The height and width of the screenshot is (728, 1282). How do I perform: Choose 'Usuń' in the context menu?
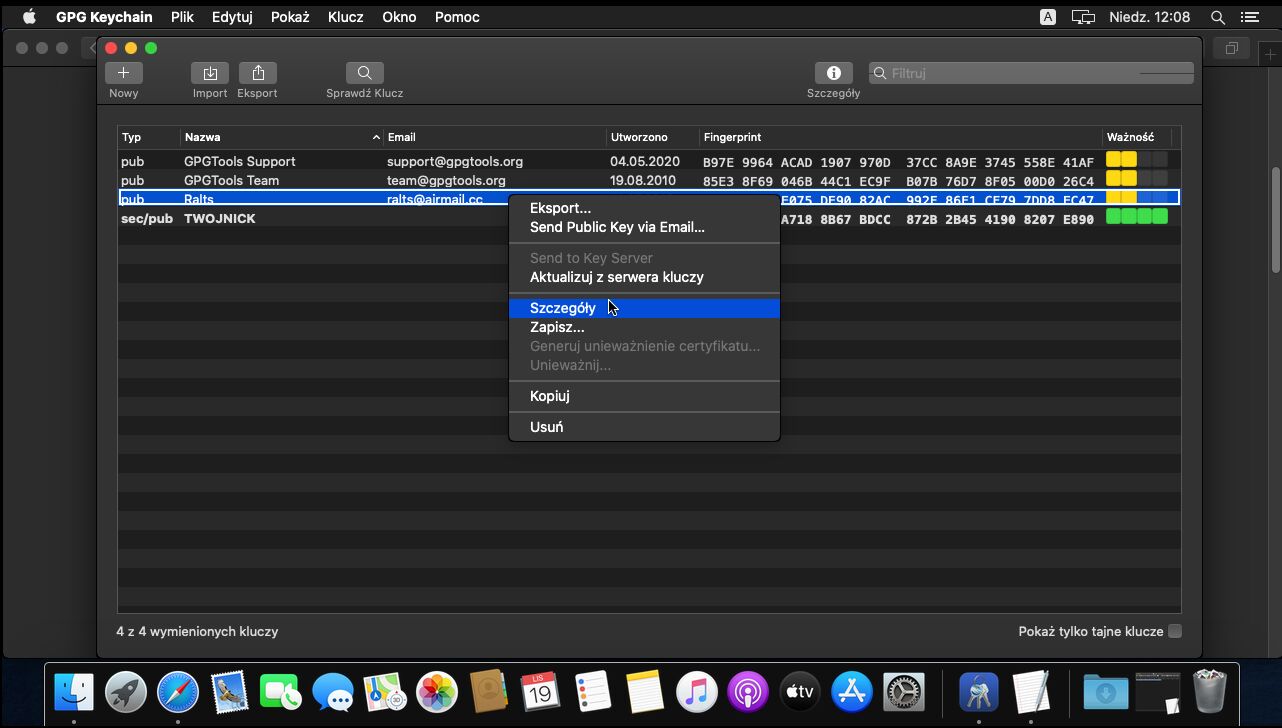[546, 427]
